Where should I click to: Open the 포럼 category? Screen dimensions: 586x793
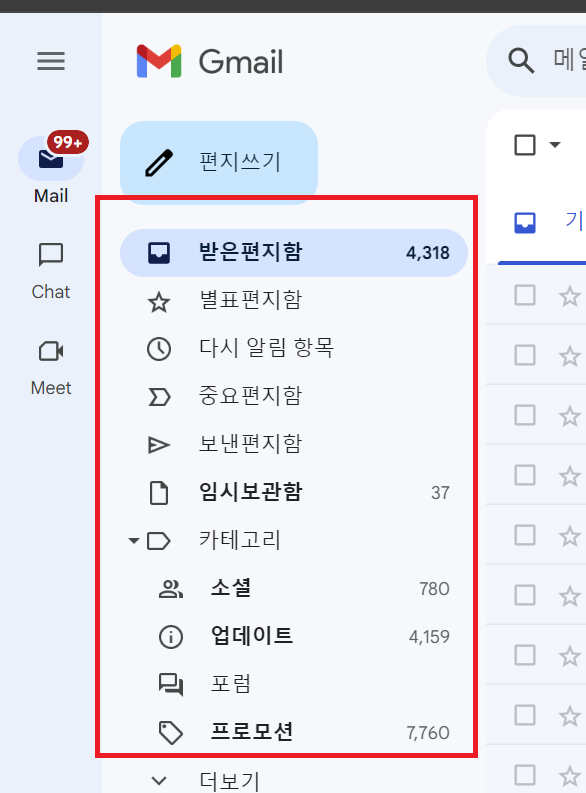coord(294,684)
